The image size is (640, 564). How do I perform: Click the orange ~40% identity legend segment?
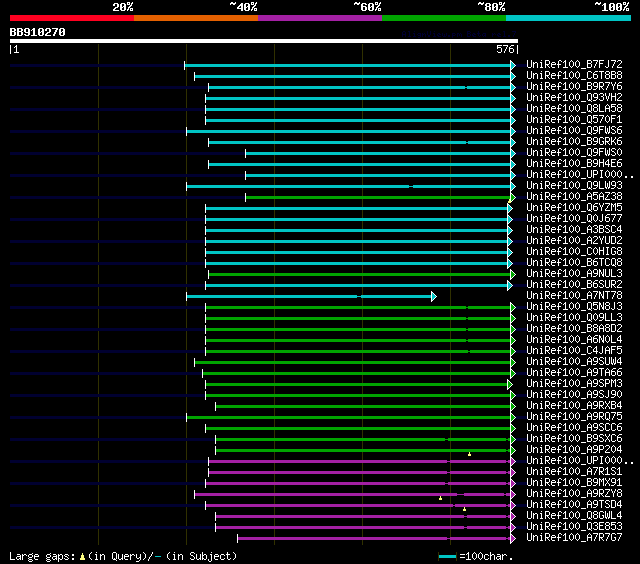pos(196,18)
